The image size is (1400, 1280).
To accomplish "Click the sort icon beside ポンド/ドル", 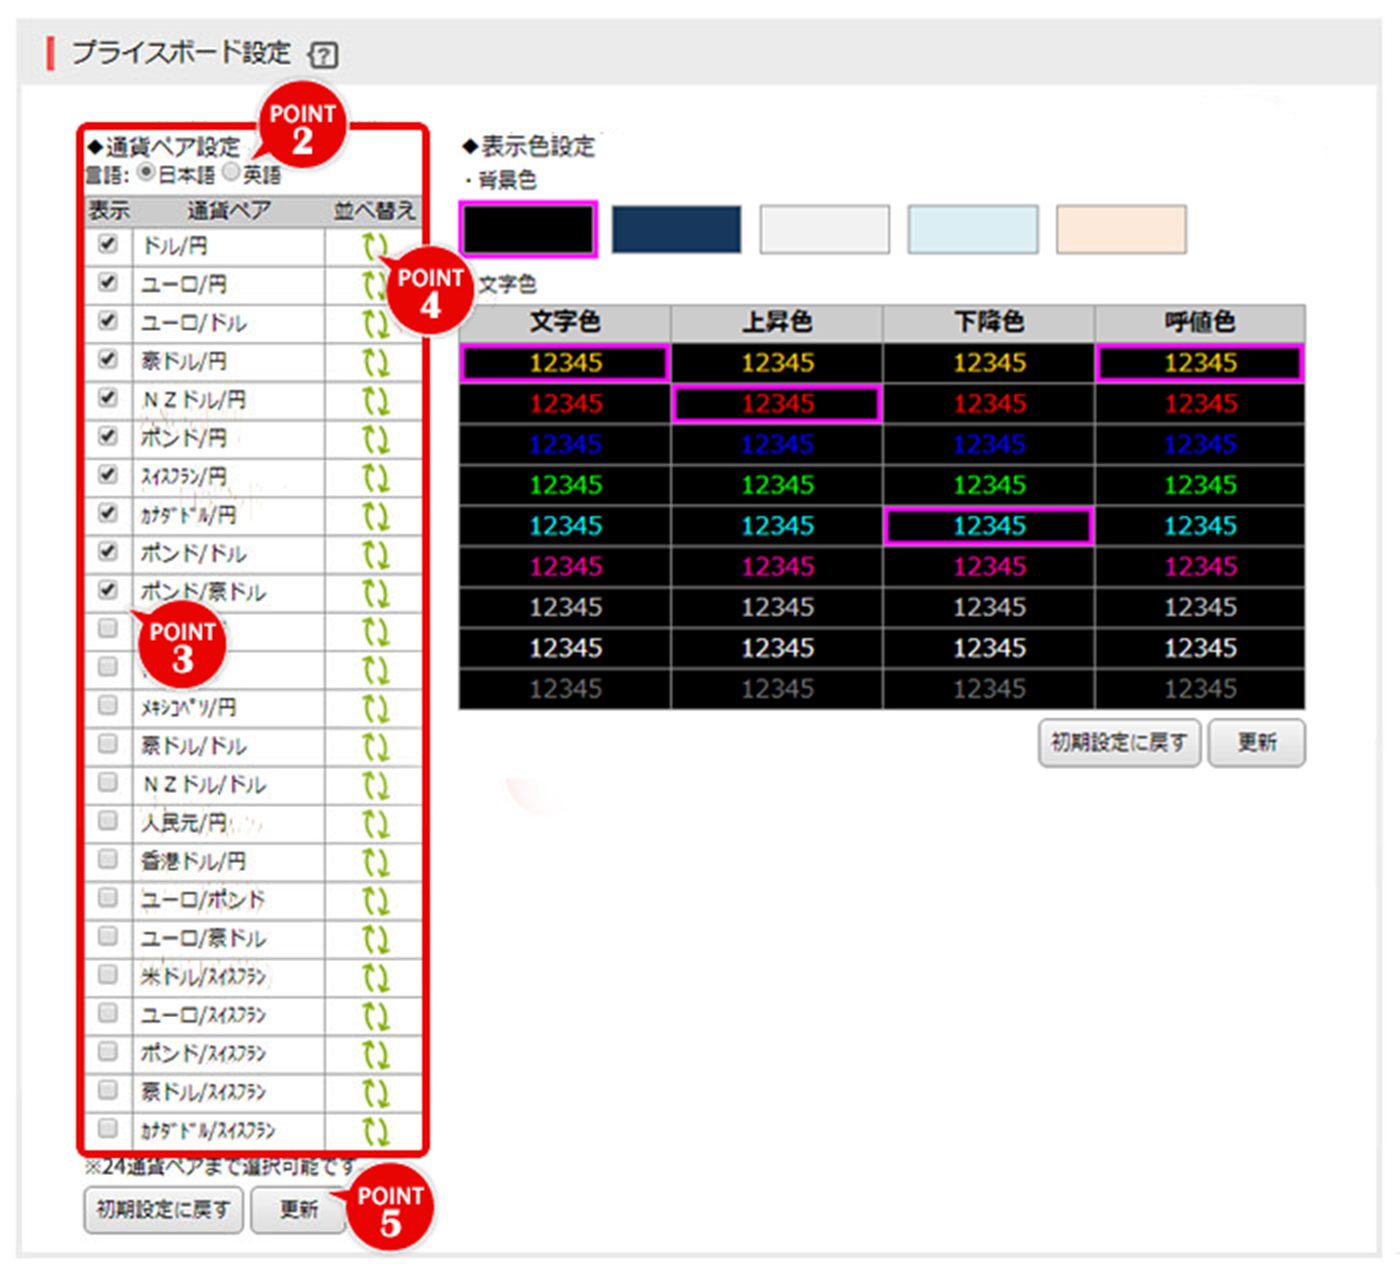I will click(375, 553).
